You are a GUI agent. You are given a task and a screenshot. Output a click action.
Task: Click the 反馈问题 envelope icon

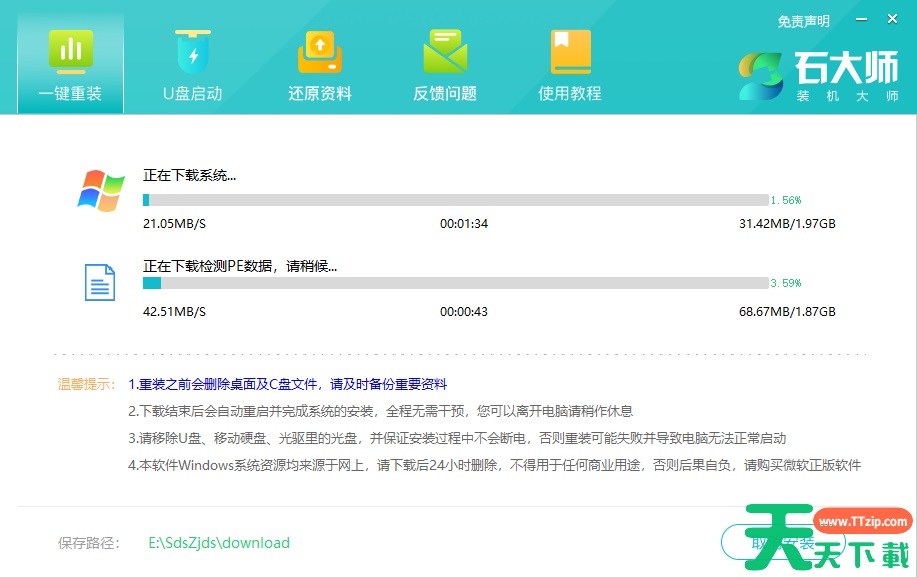(444, 52)
